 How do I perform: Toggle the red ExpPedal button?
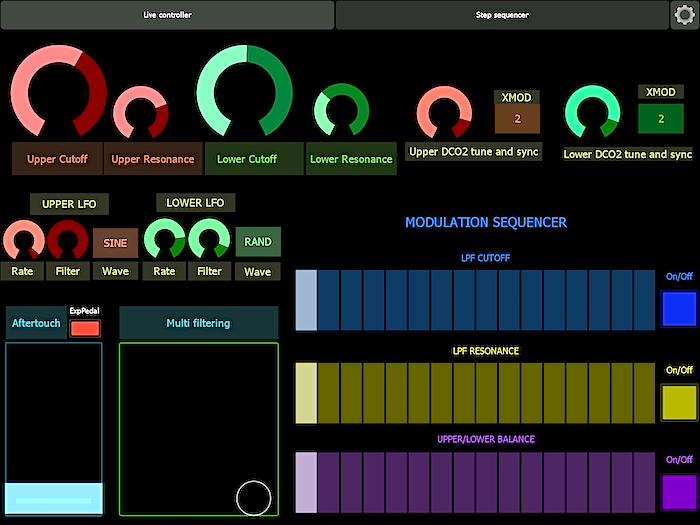[x=85, y=329]
